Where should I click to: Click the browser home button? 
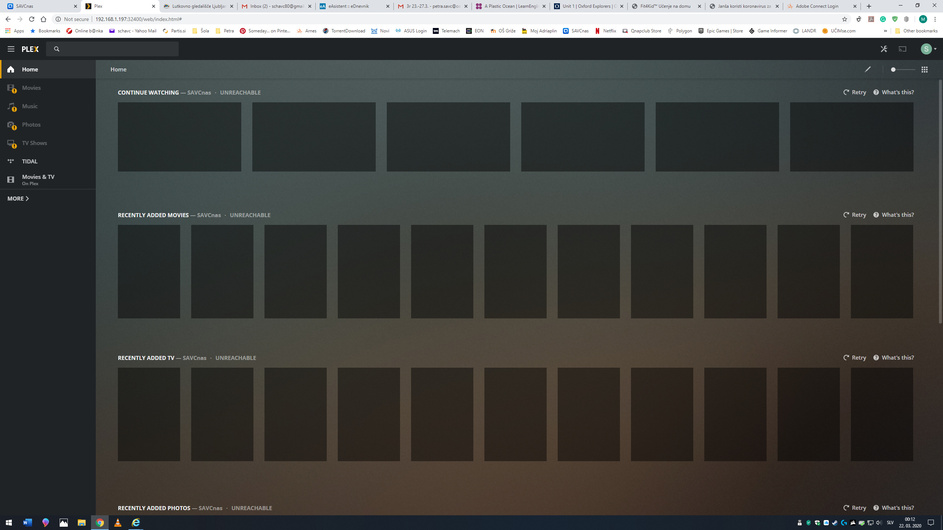(43, 19)
